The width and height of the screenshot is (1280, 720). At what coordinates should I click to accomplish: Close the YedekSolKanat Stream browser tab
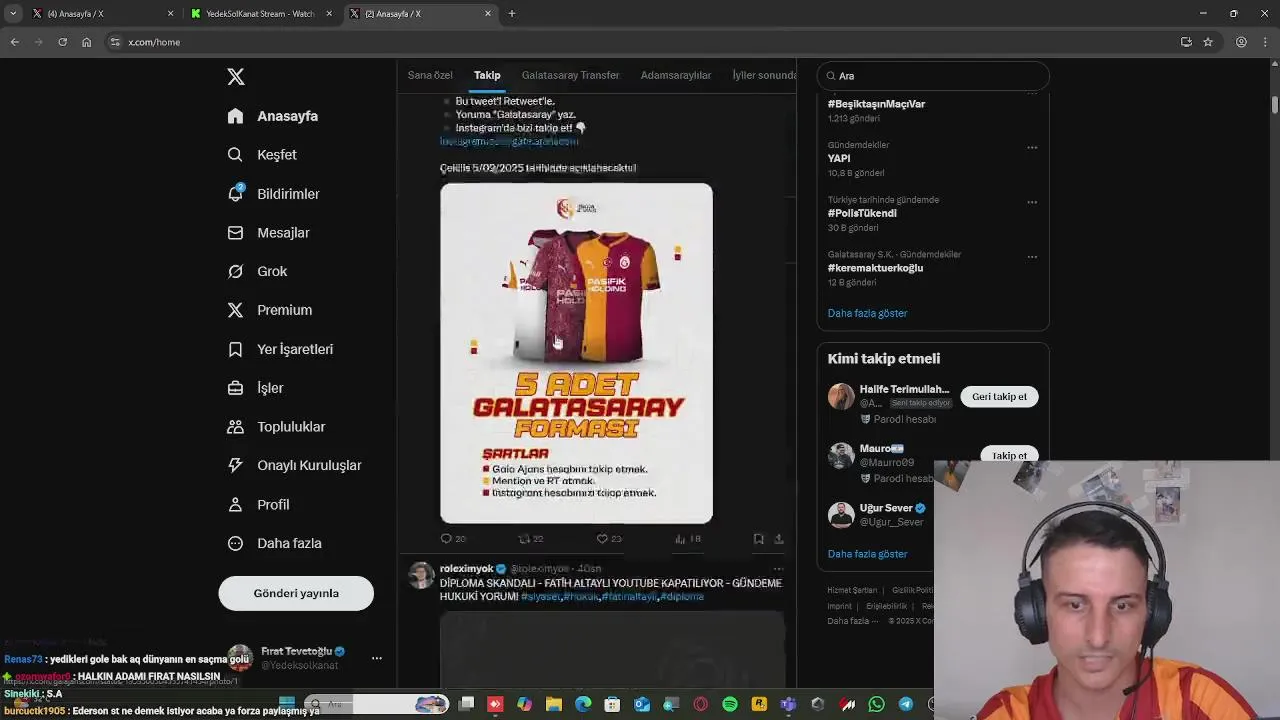pos(329,13)
